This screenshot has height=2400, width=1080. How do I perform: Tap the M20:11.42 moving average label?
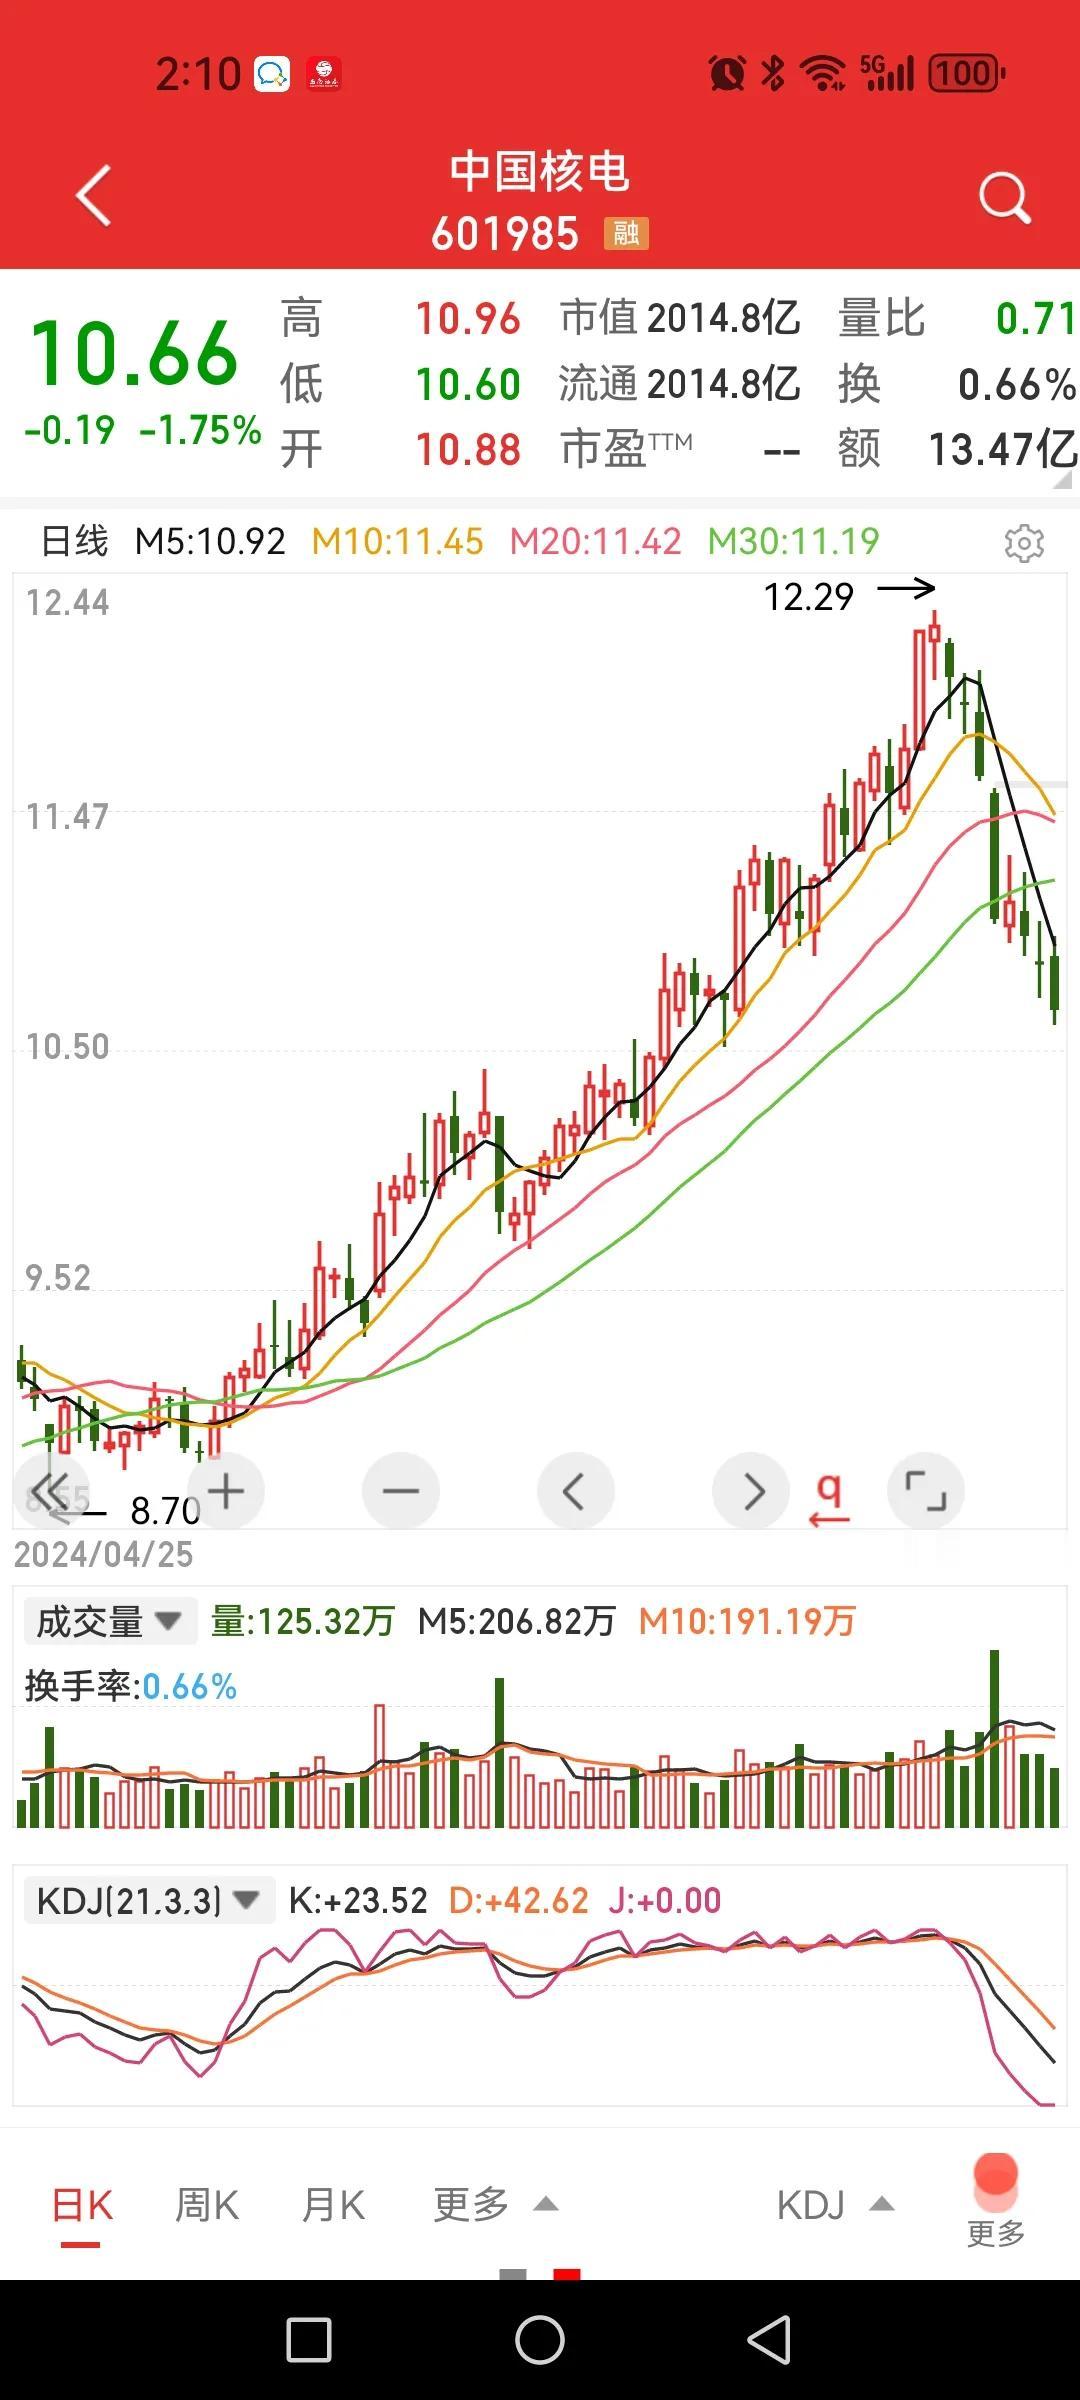595,542
